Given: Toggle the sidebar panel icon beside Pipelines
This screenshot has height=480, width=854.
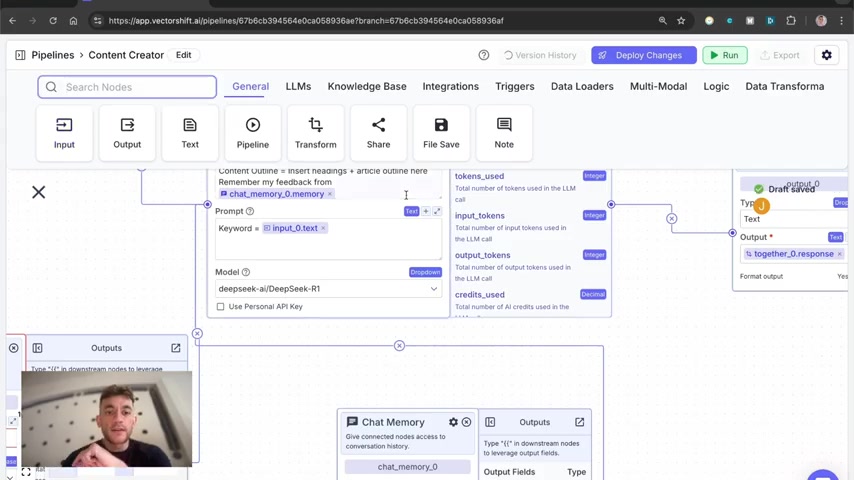Looking at the screenshot, I should [20, 55].
